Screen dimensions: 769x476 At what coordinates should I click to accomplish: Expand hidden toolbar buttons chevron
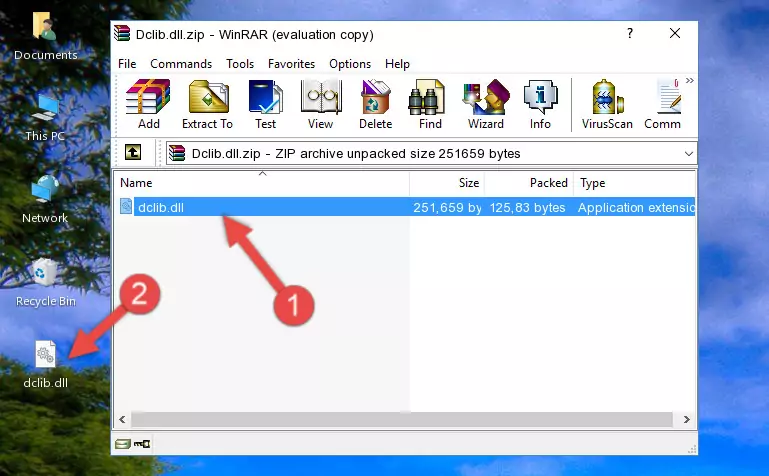tap(690, 81)
